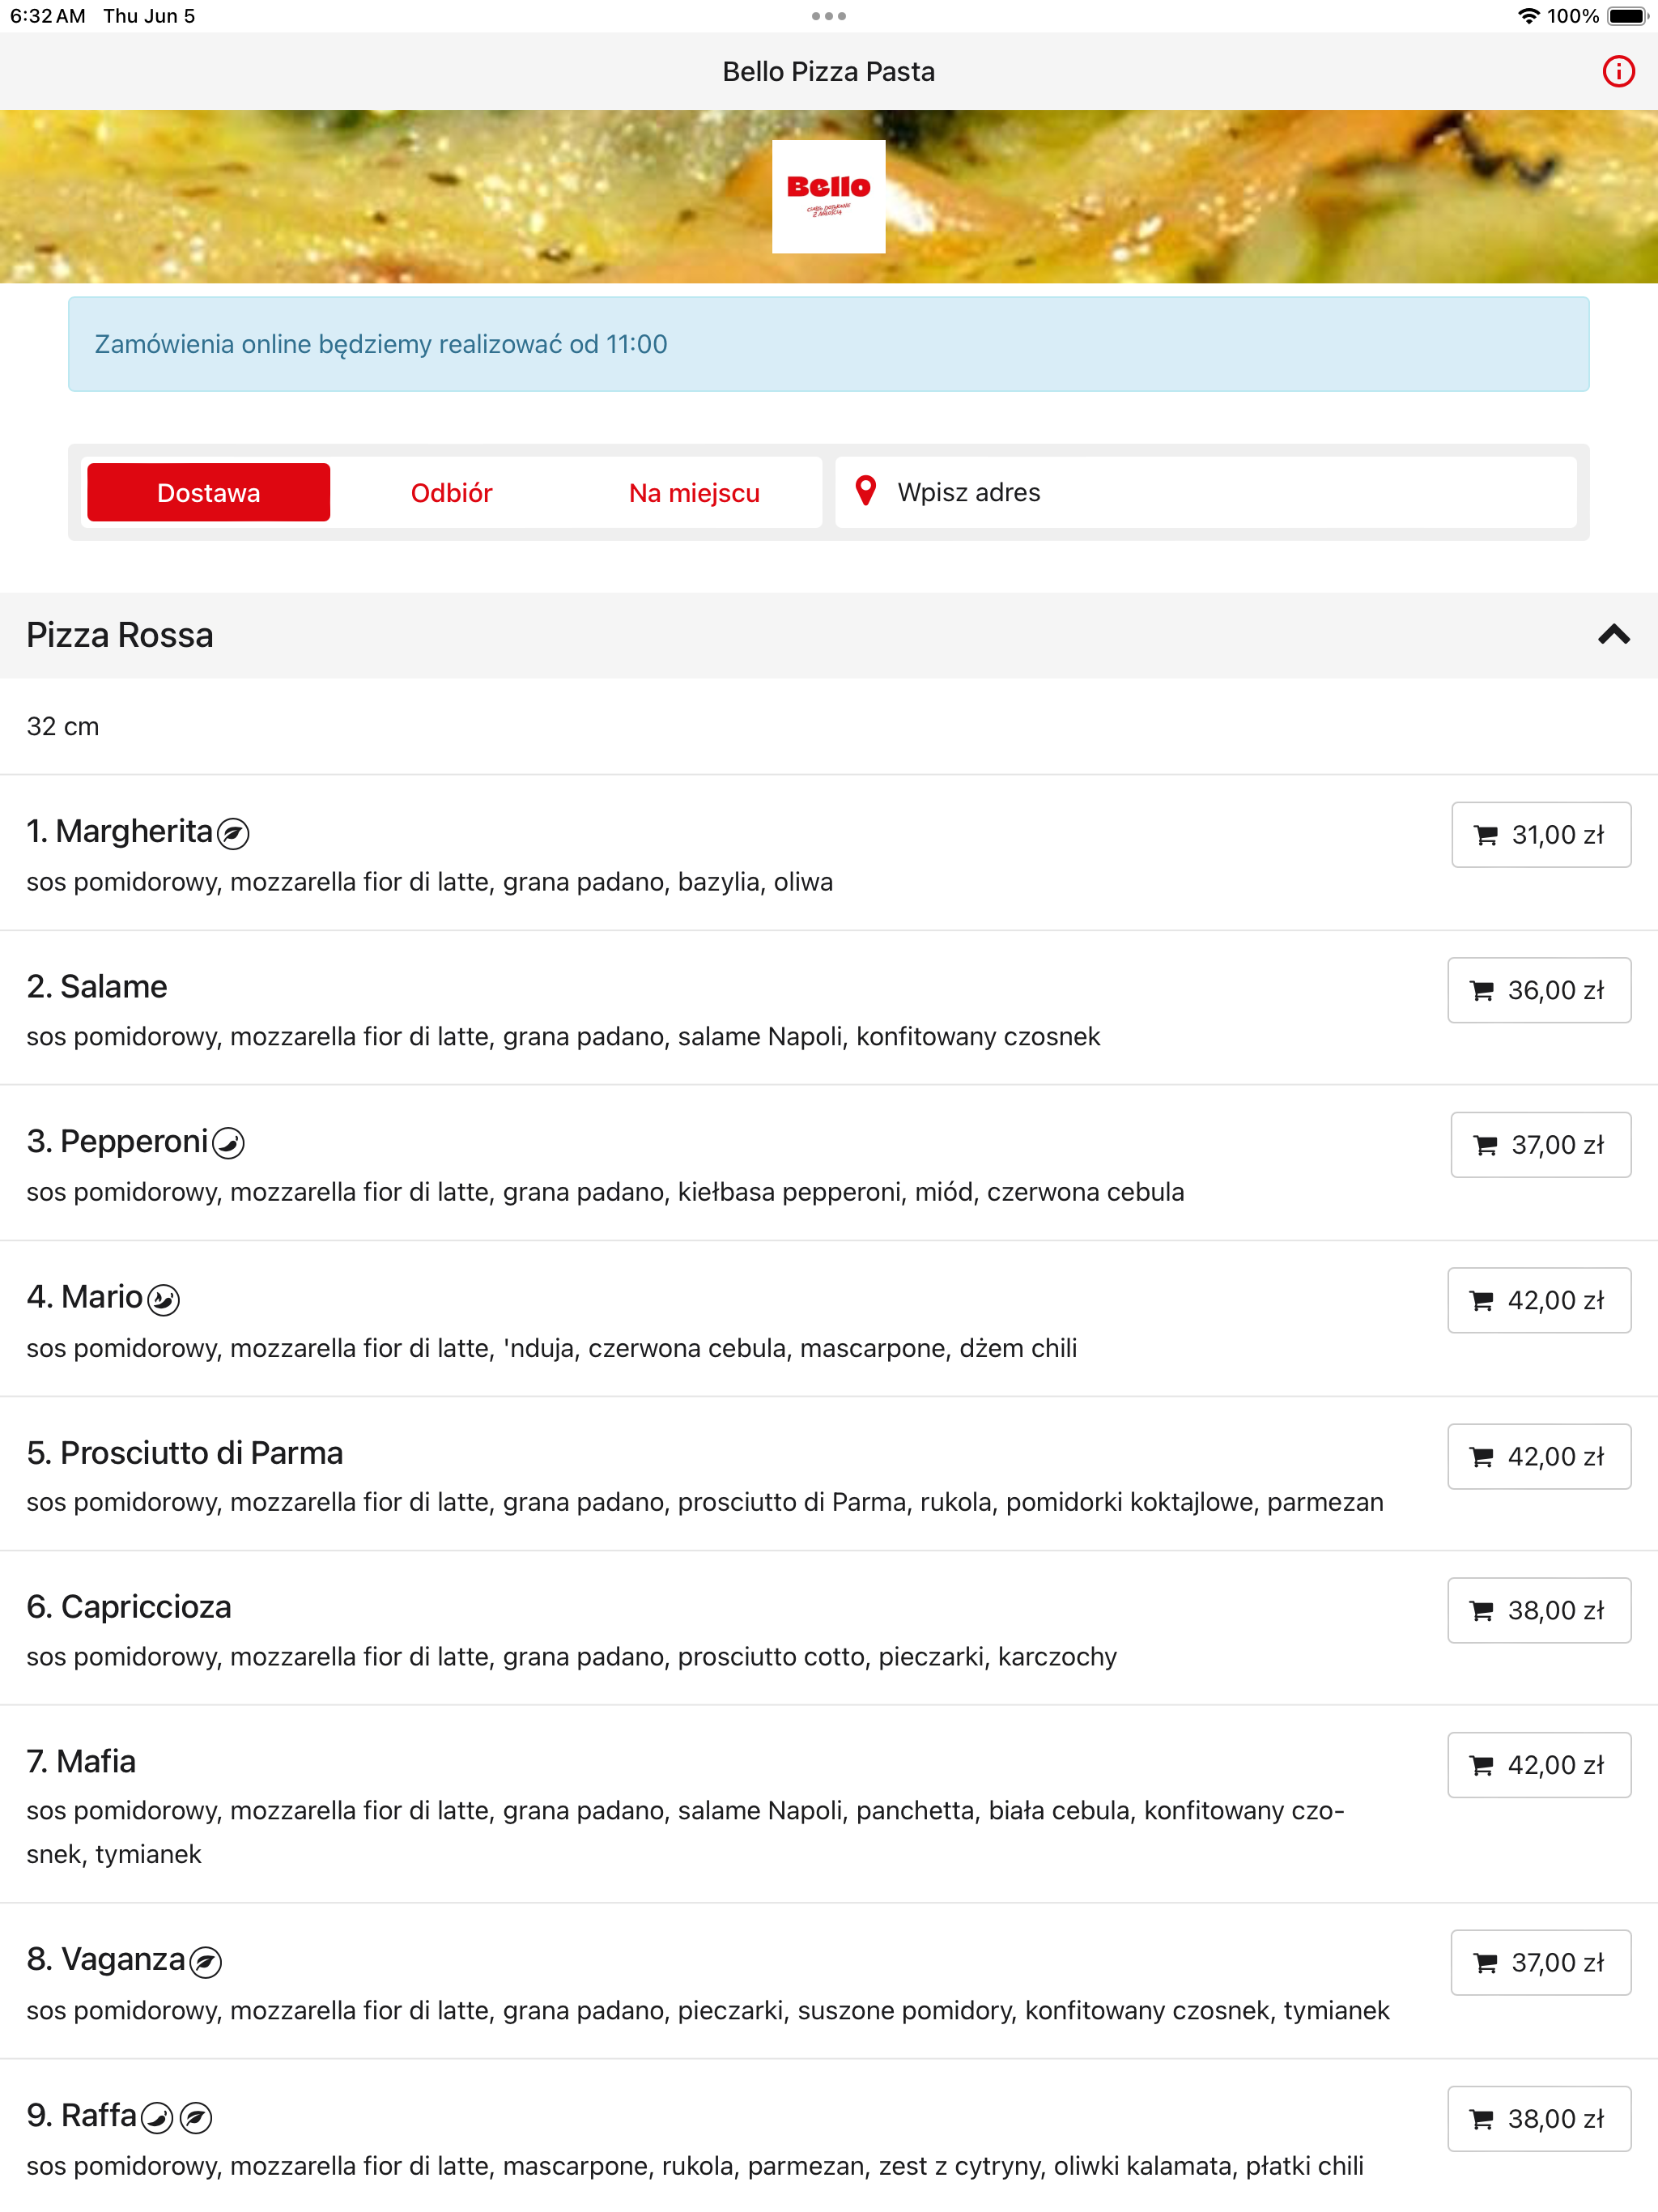Screen dimensions: 1658x2212
Task: Tap the Bello logo thumbnail
Action: 828,196
